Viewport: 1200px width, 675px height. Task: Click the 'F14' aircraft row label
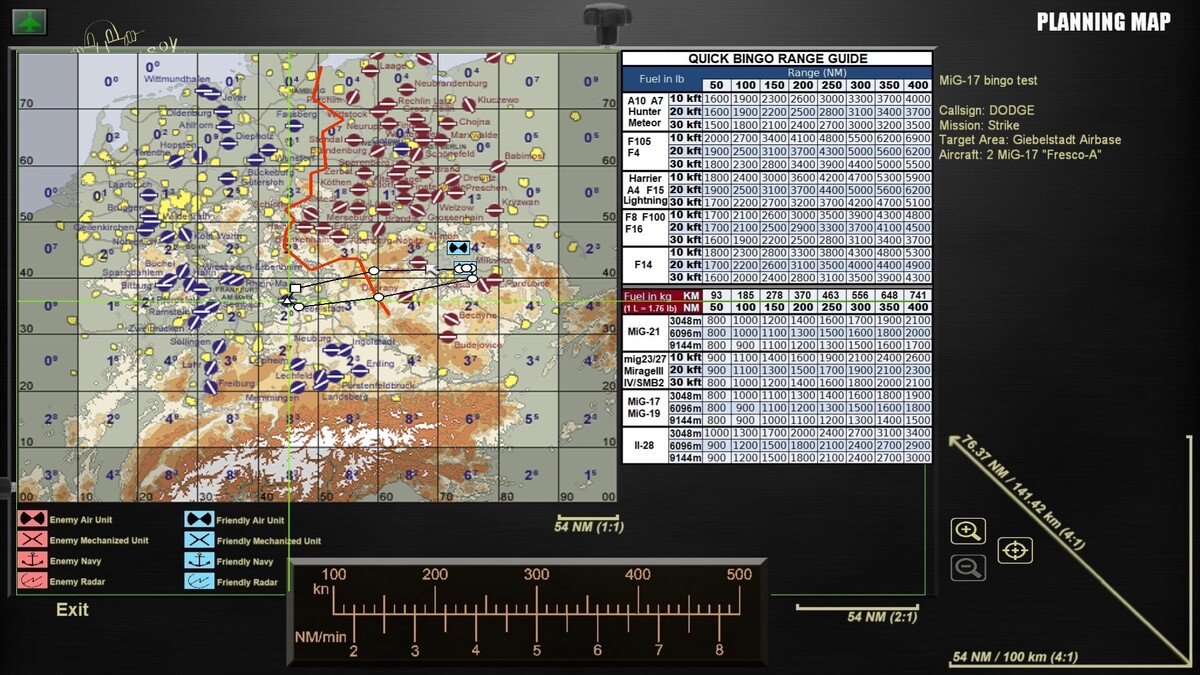click(x=644, y=265)
